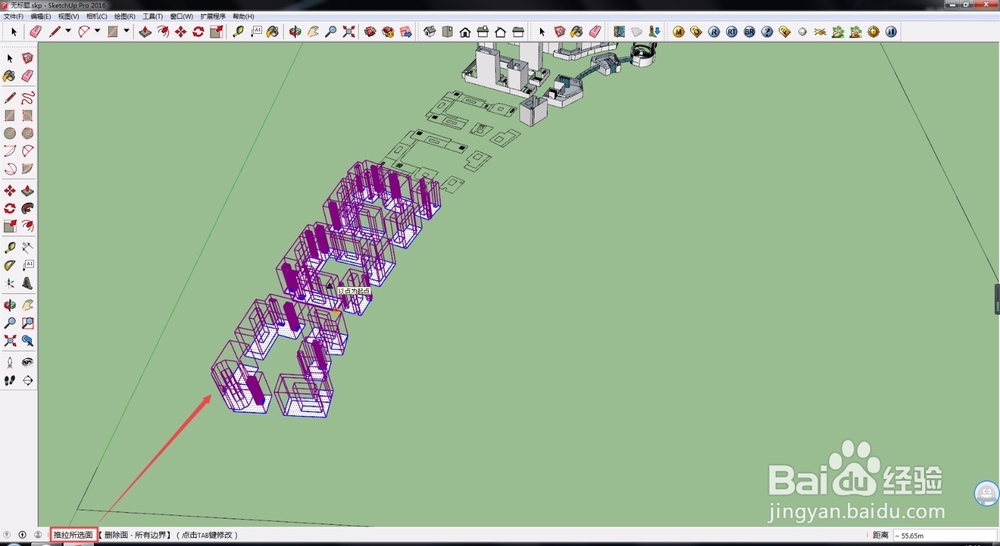Select the Zoom magnifier tool in top toolbar
The height and width of the screenshot is (546, 1000).
330,31
